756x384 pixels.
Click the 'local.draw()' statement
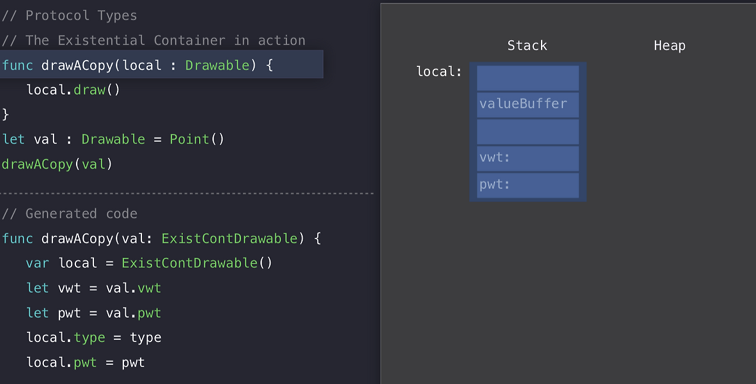pos(73,90)
